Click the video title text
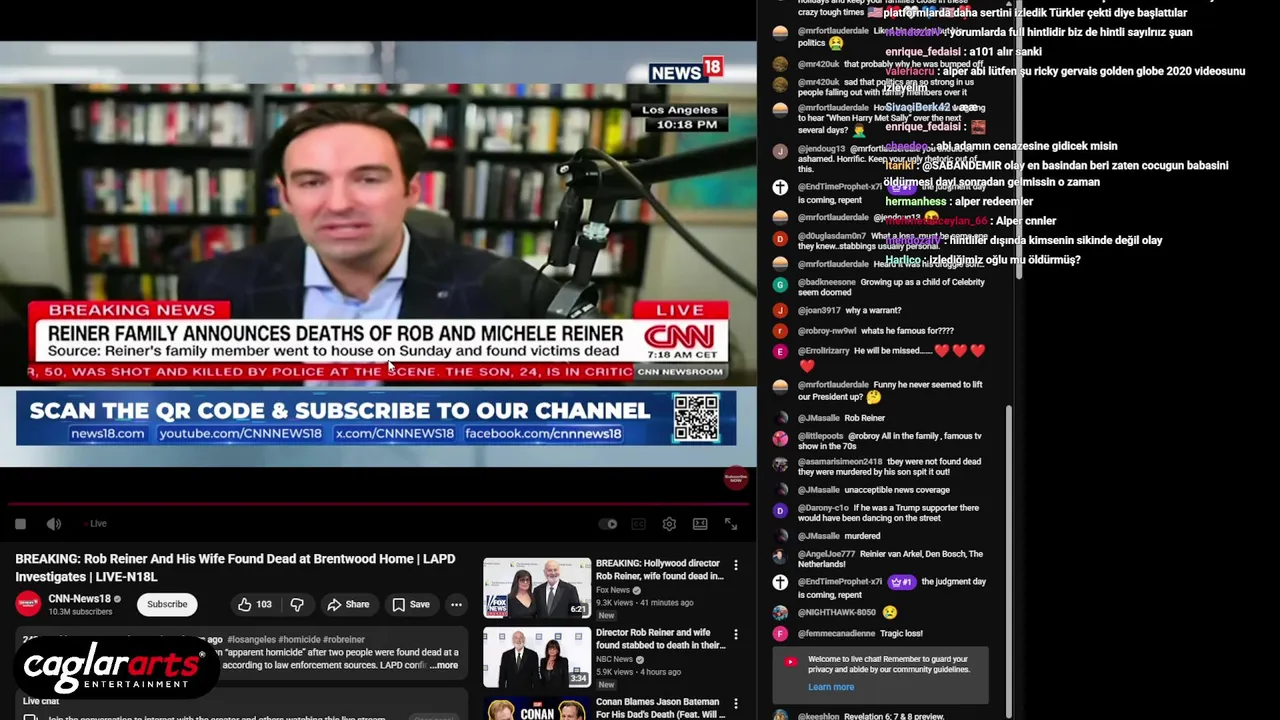Viewport: 1280px width, 720px height. (x=235, y=568)
